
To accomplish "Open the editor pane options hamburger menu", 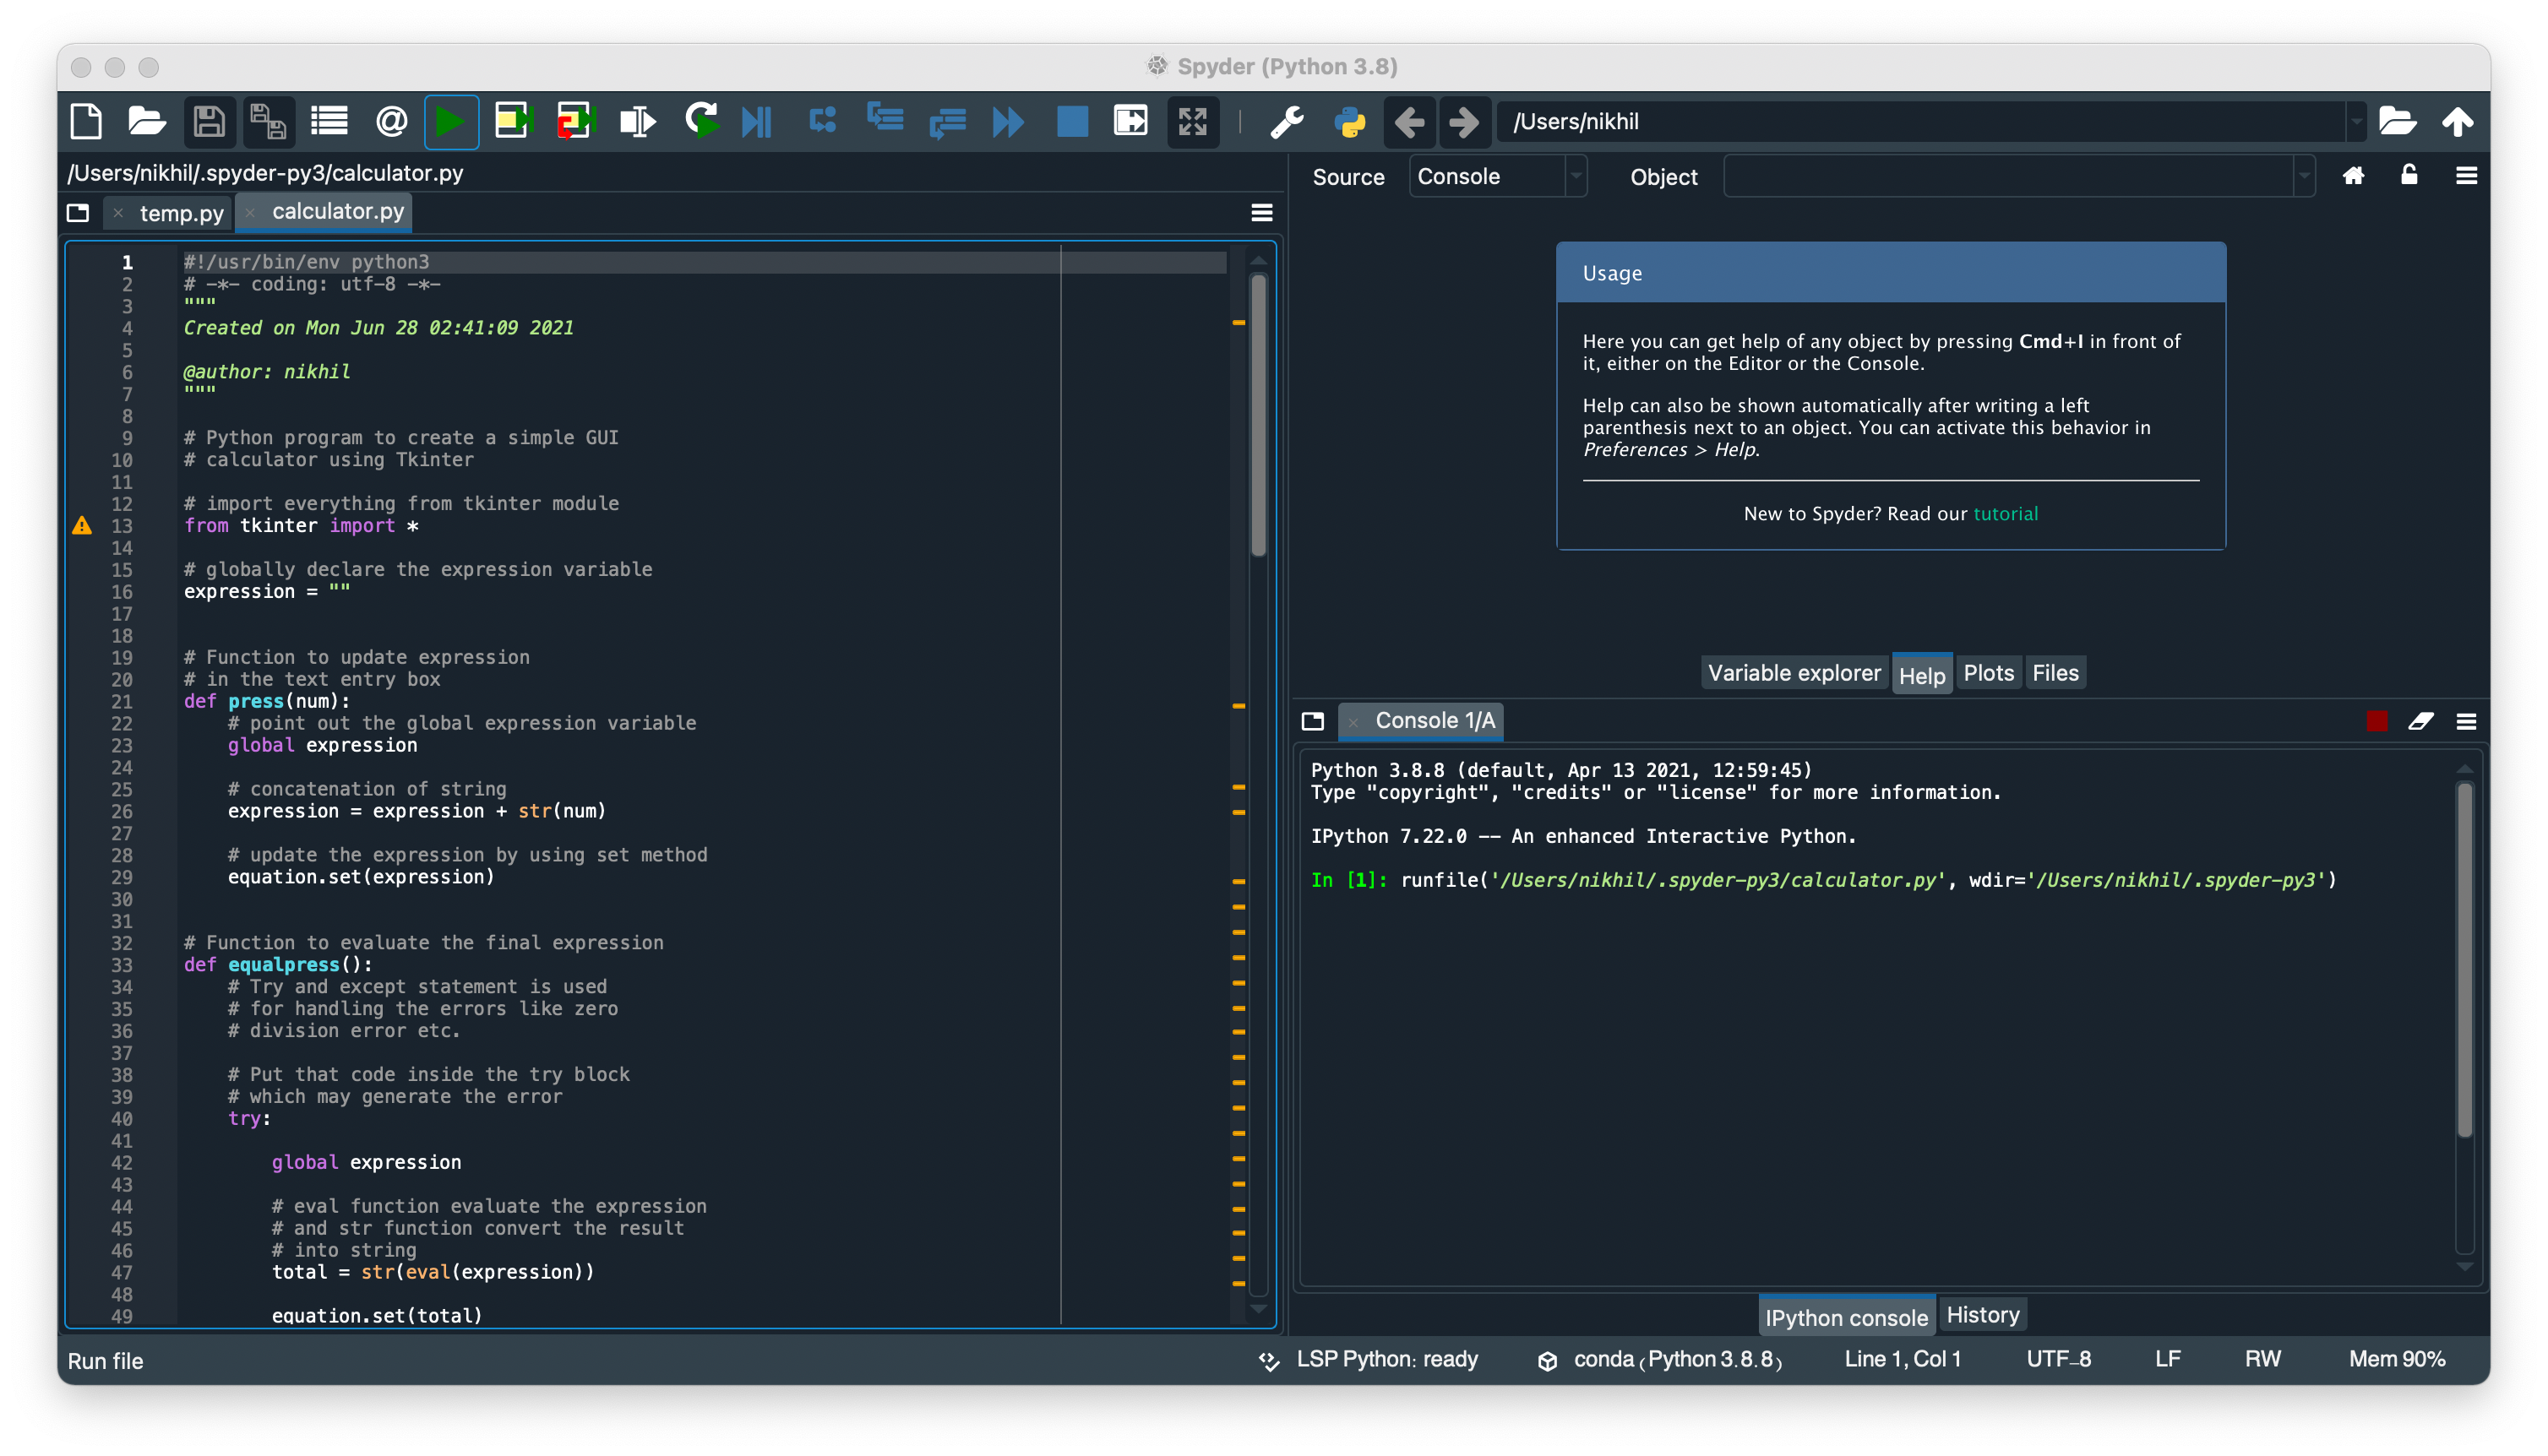I will tap(1261, 212).
